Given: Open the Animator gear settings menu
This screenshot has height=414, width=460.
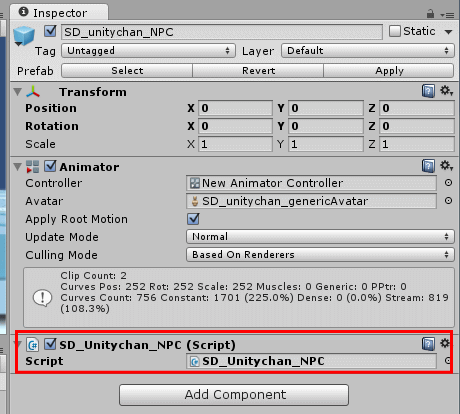Looking at the screenshot, I should (x=446, y=165).
